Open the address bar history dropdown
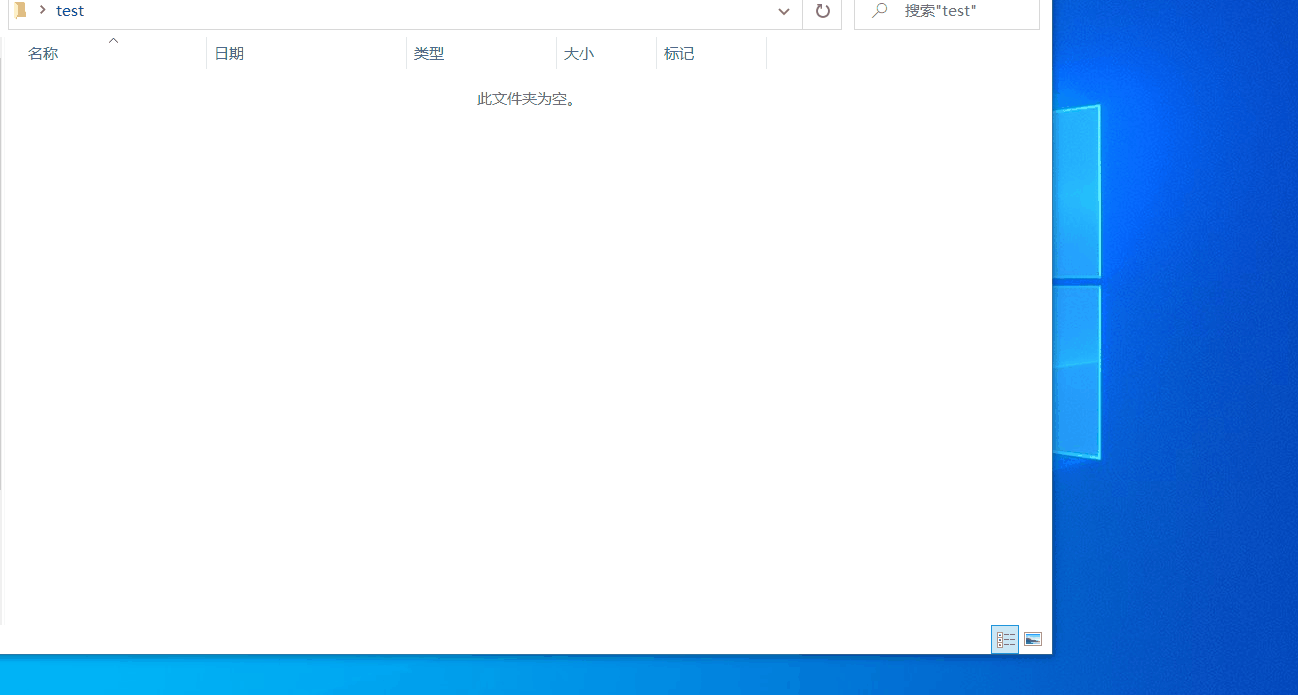 tap(784, 12)
